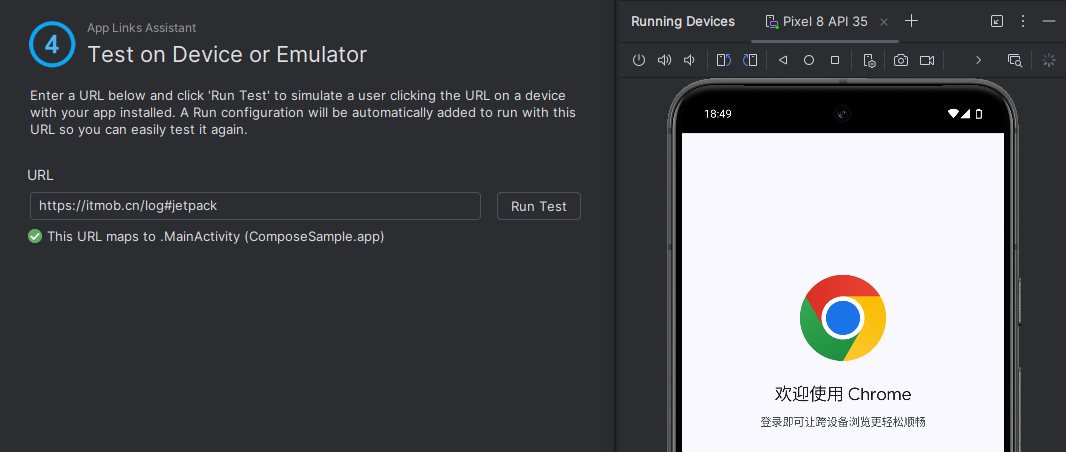Click the emulator status bar clock 18:49
Image resolution: width=1066 pixels, height=452 pixels.
point(718,114)
